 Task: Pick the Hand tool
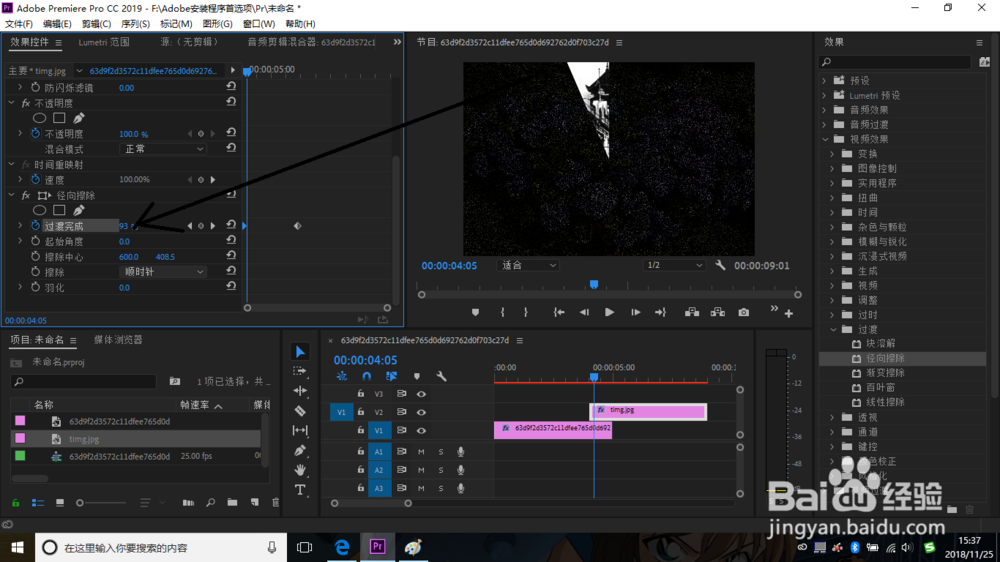click(x=300, y=470)
